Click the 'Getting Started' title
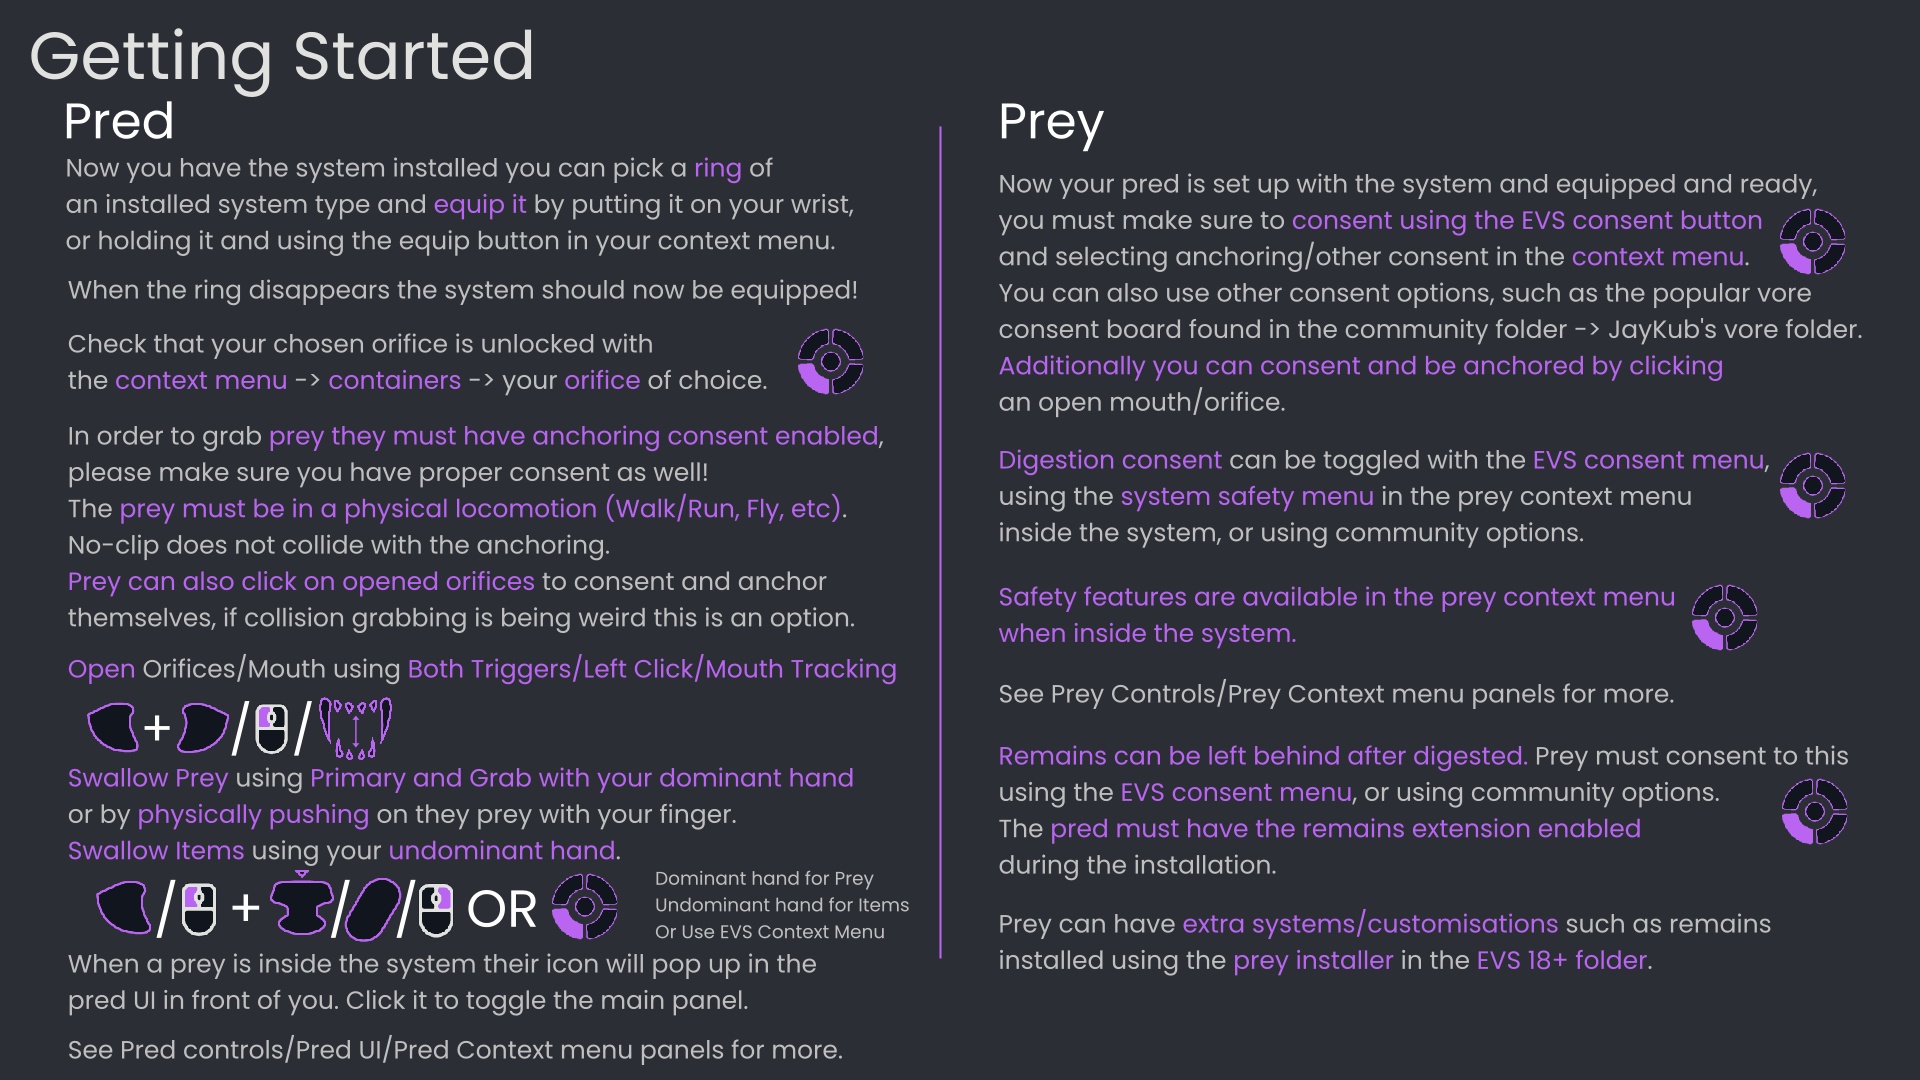 click(282, 56)
